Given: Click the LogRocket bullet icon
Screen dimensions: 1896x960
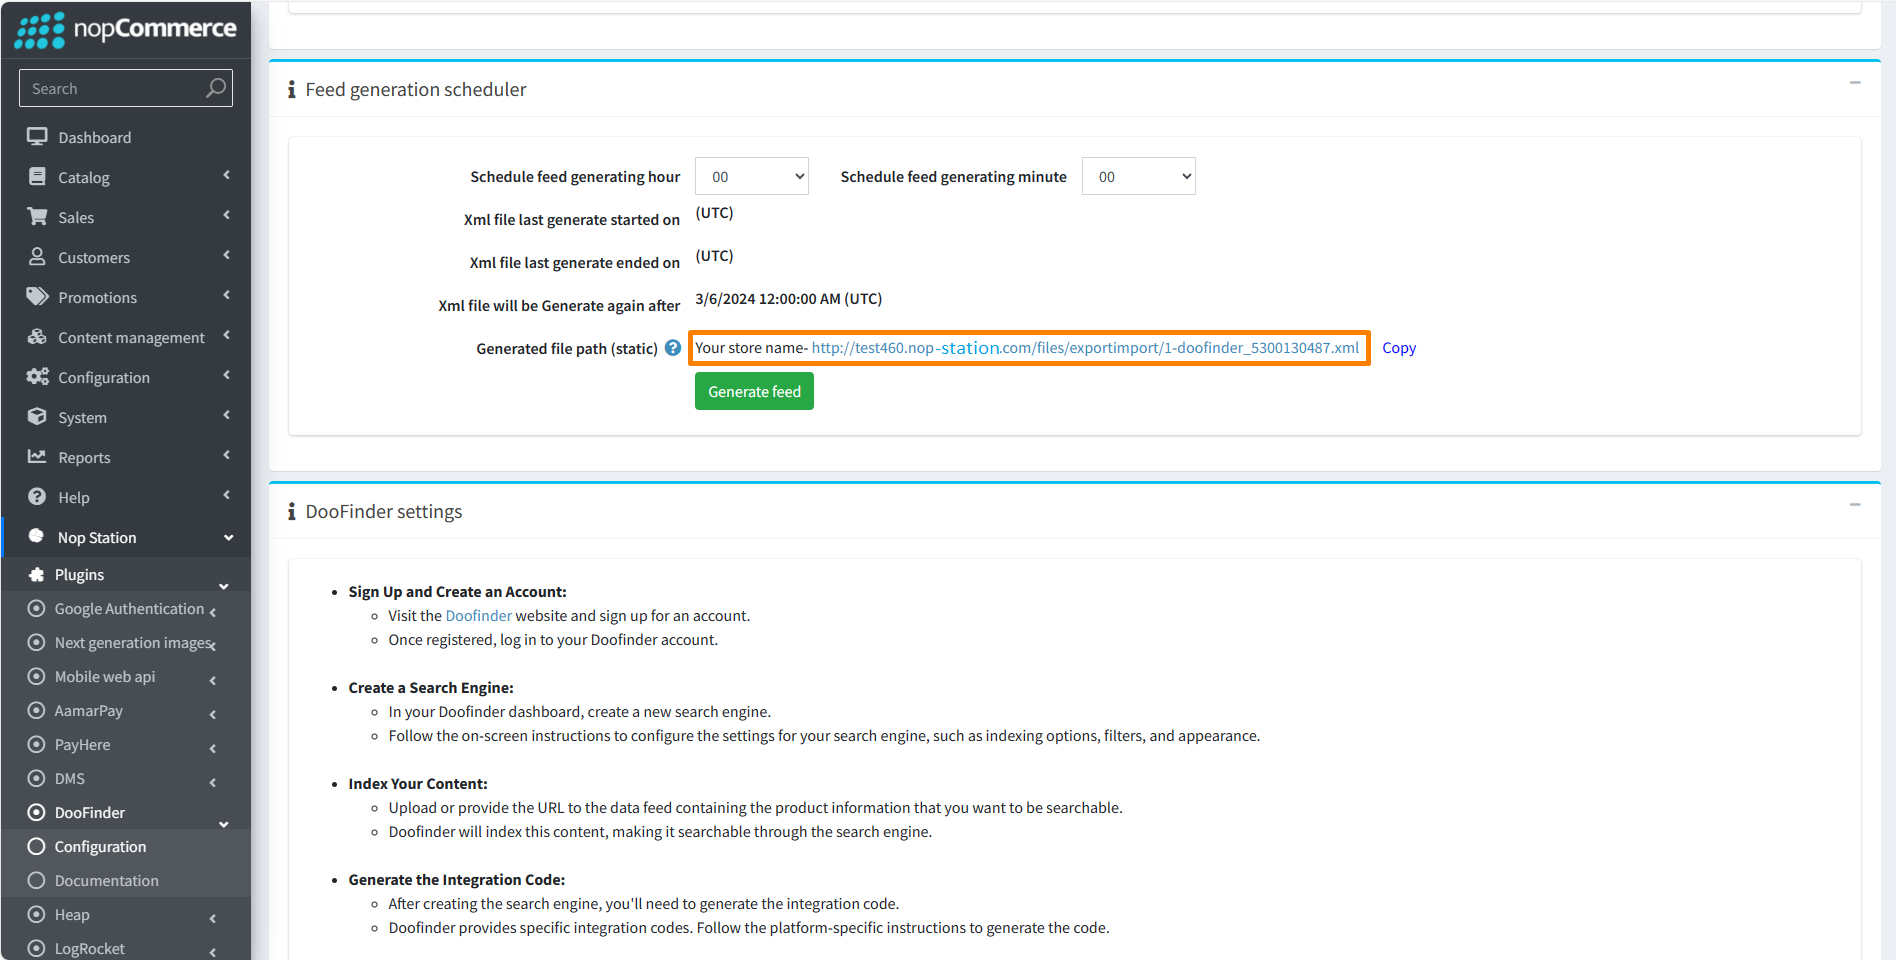Looking at the screenshot, I should pos(37,948).
